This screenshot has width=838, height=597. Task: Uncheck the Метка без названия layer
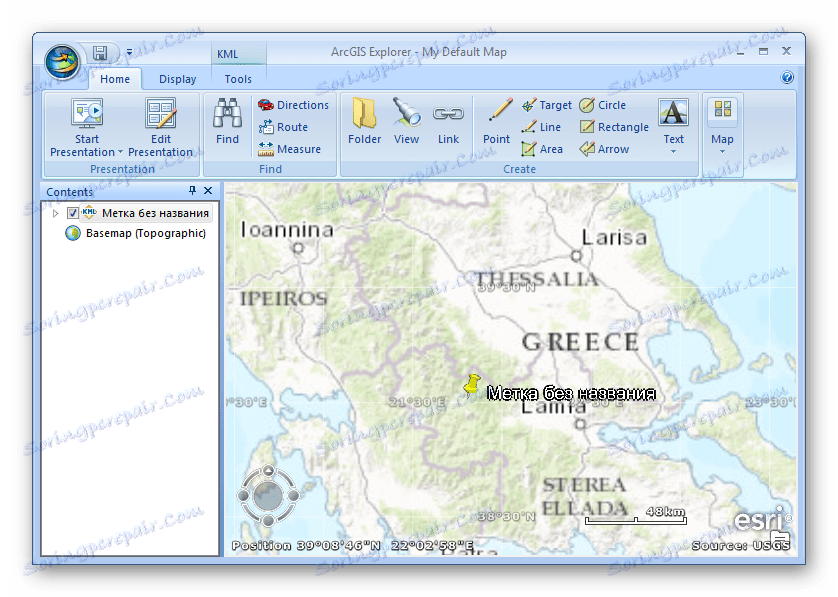click(73, 212)
